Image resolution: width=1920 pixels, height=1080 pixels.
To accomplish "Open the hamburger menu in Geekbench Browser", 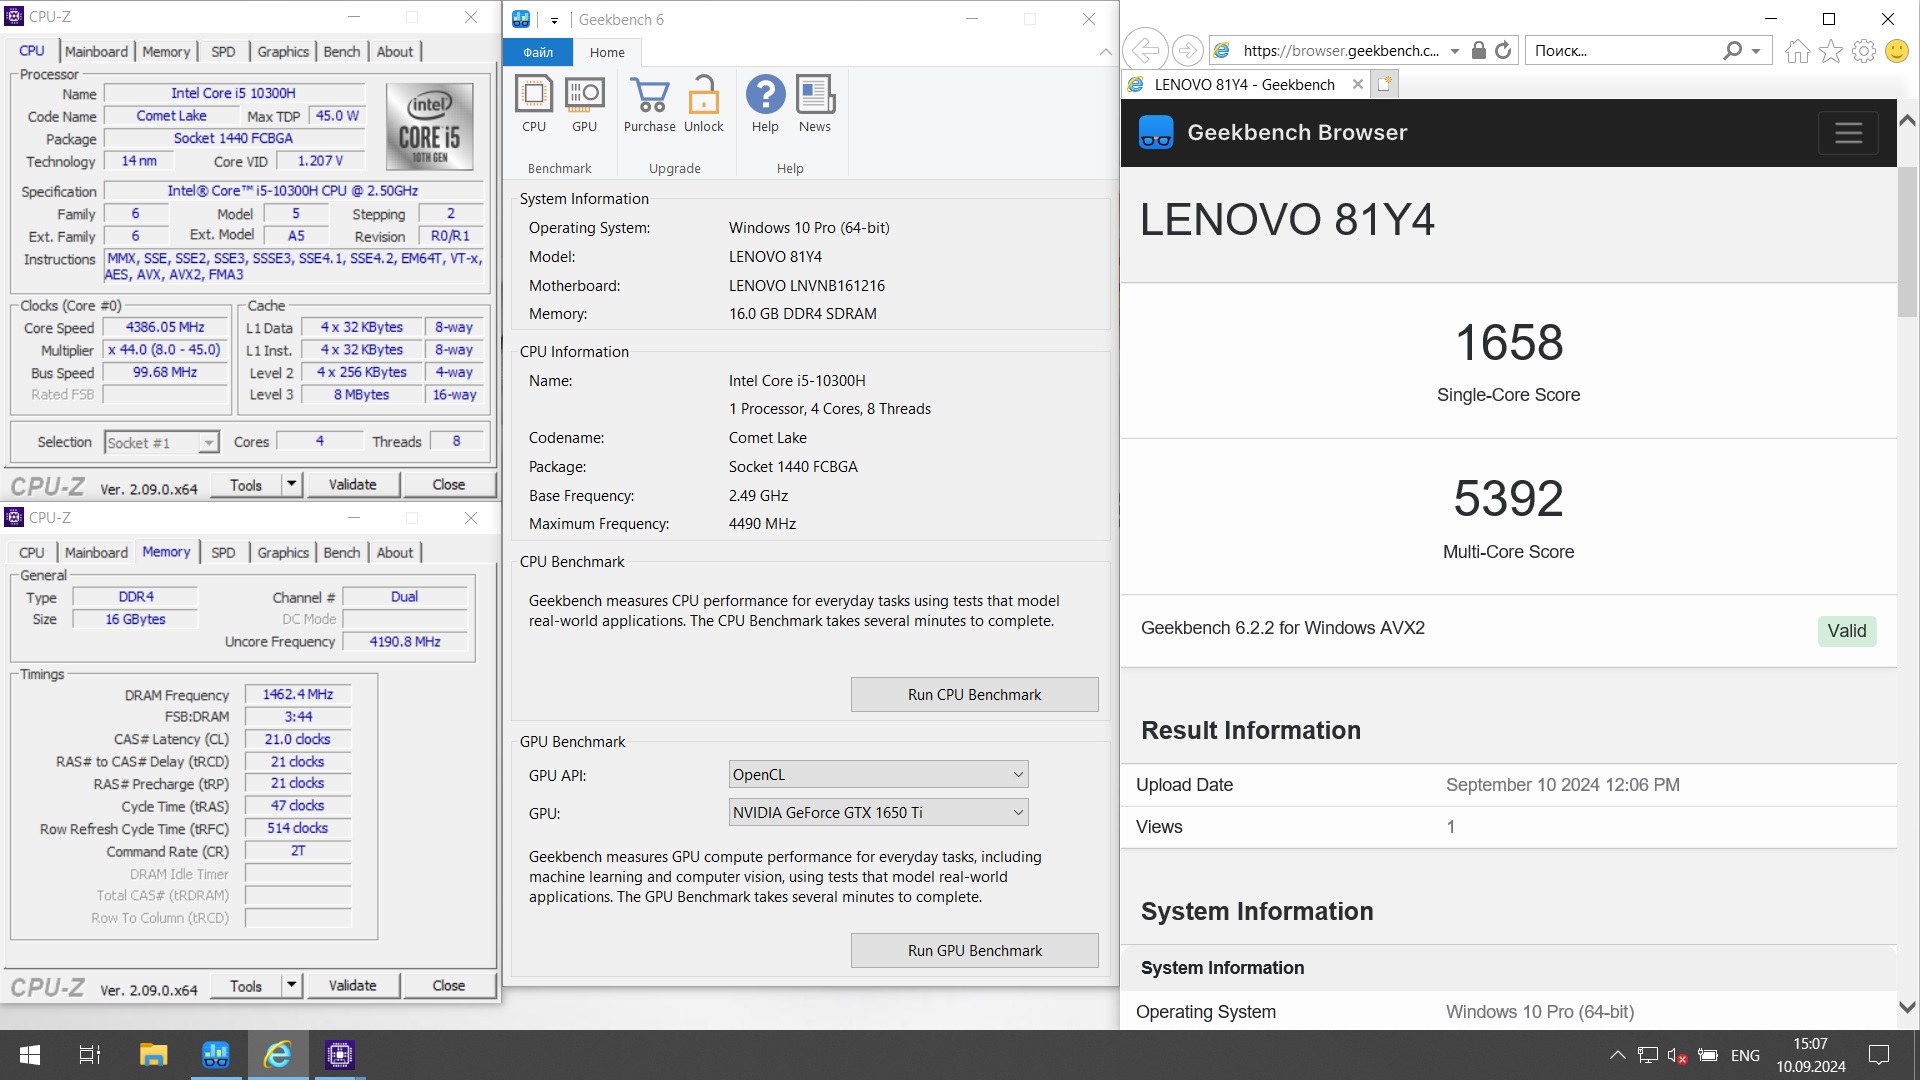I will 1848,132.
